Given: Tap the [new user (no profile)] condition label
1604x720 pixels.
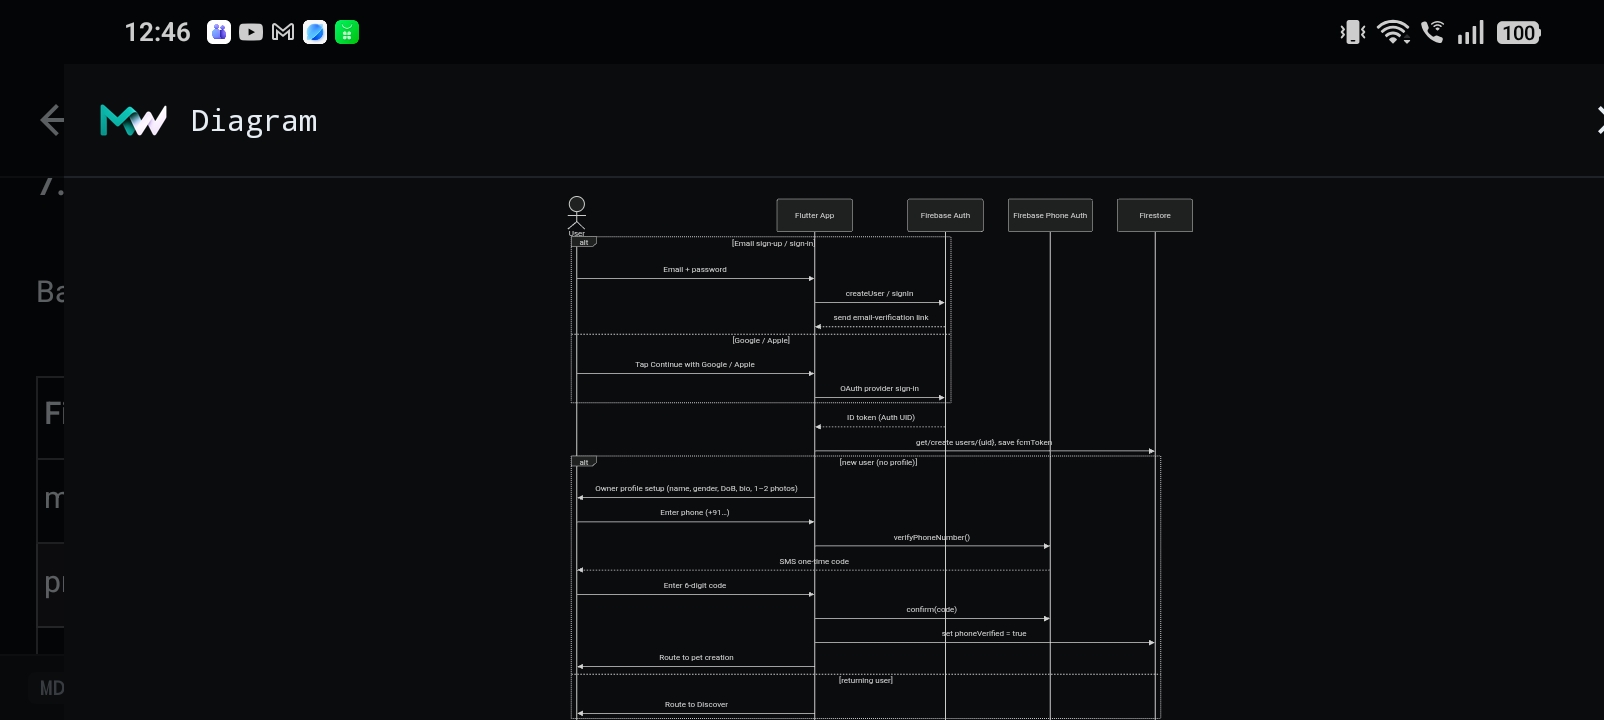Looking at the screenshot, I should tap(878, 462).
